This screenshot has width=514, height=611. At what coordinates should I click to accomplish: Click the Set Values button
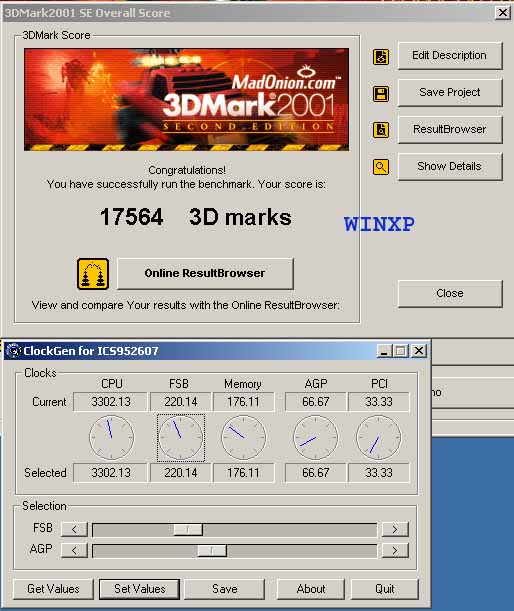[x=140, y=589]
